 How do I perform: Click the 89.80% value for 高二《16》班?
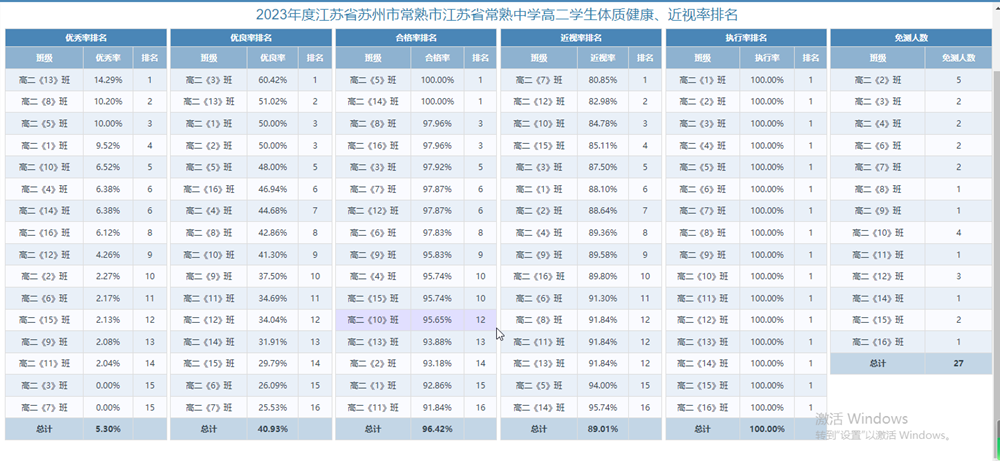click(603, 276)
